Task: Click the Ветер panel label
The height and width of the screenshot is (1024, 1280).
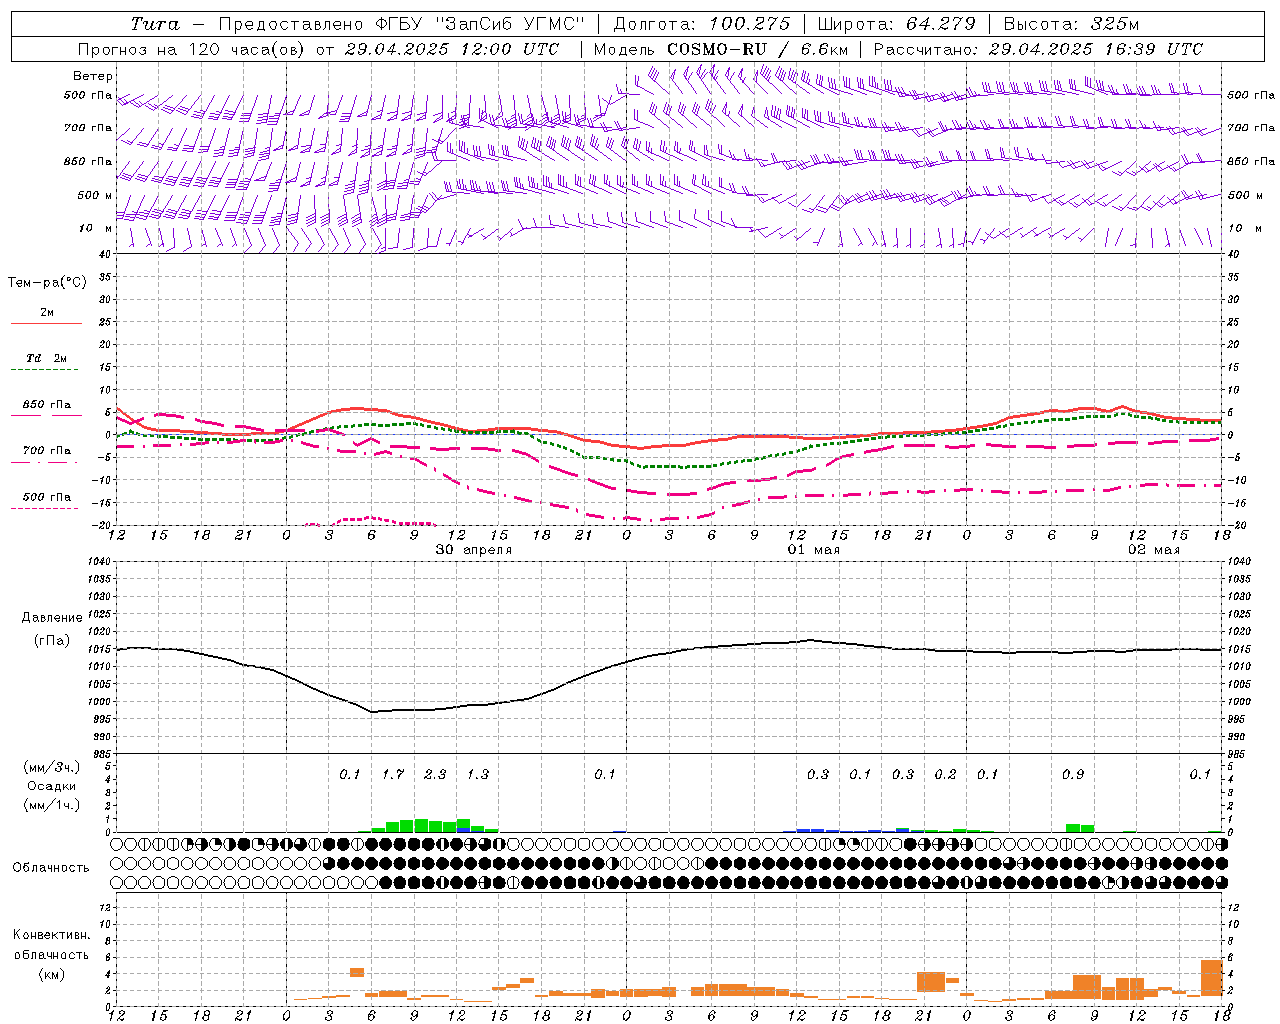Action: click(x=93, y=76)
